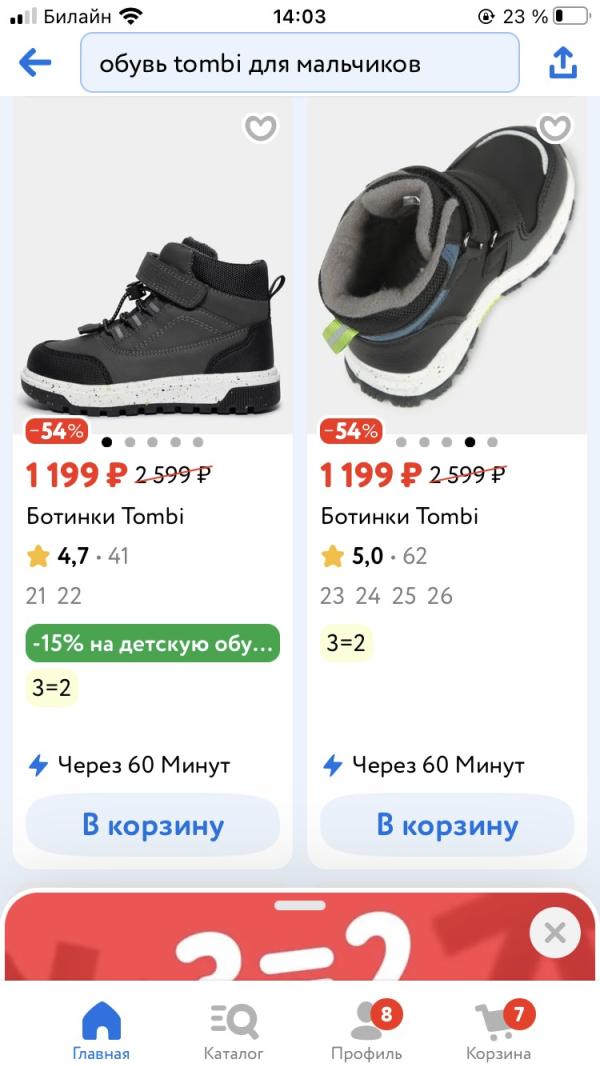Screen dimensions: 600x1066
Task: Open the Главная home tab
Action: tap(101, 1030)
